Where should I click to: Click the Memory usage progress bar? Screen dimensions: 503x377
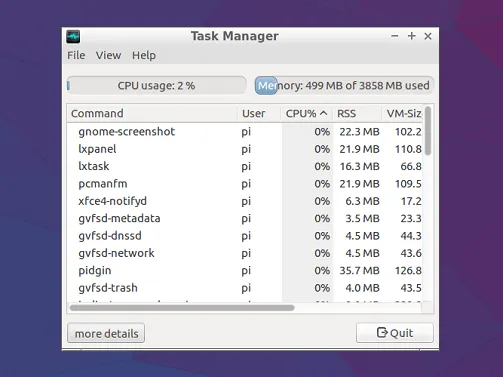coord(344,86)
